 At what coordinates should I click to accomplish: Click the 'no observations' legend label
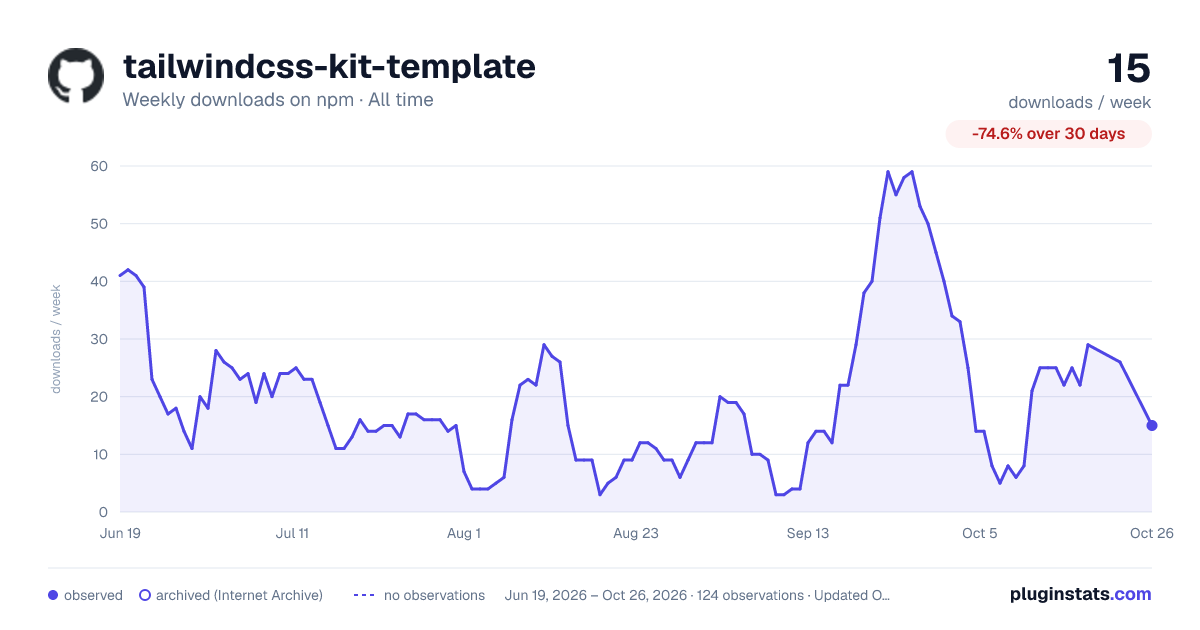[x=434, y=595]
